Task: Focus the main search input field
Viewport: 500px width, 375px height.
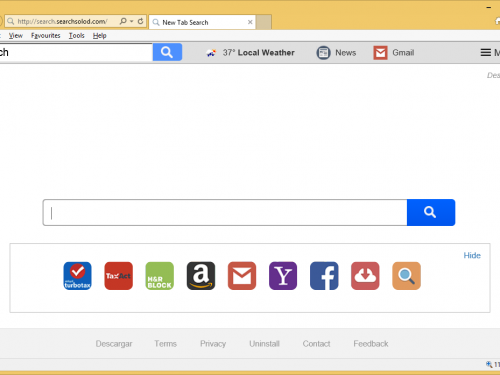Action: point(225,212)
